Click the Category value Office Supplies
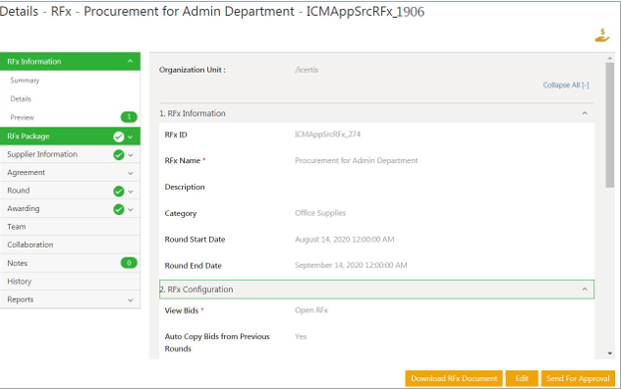The height and width of the screenshot is (389, 621). [320, 213]
